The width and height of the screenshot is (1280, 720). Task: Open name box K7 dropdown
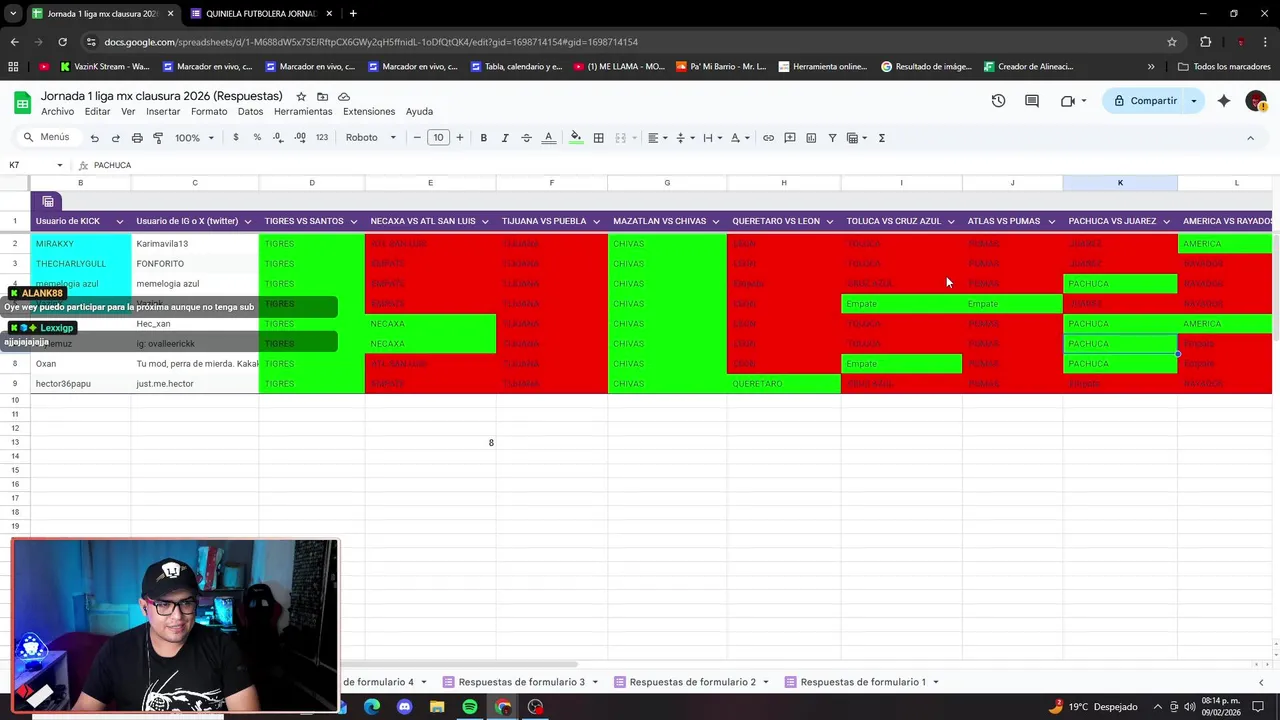[x=60, y=165]
